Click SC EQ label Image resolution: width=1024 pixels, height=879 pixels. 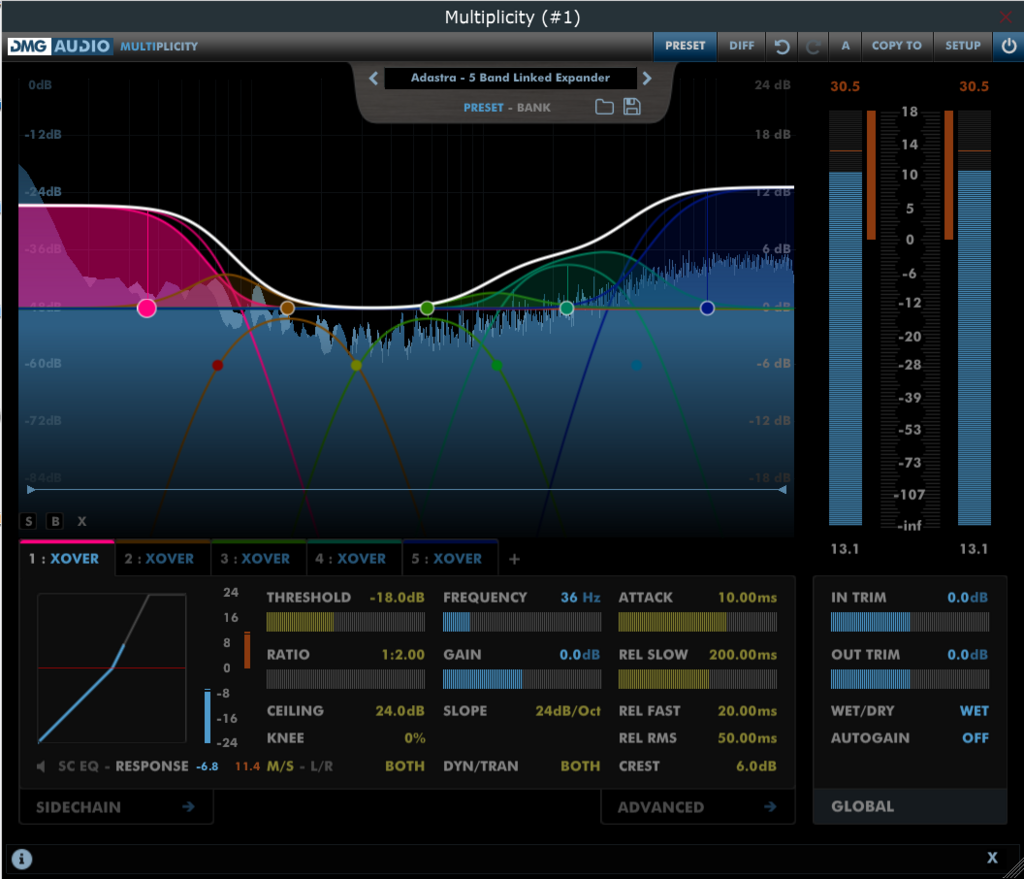pyautogui.click(x=78, y=766)
